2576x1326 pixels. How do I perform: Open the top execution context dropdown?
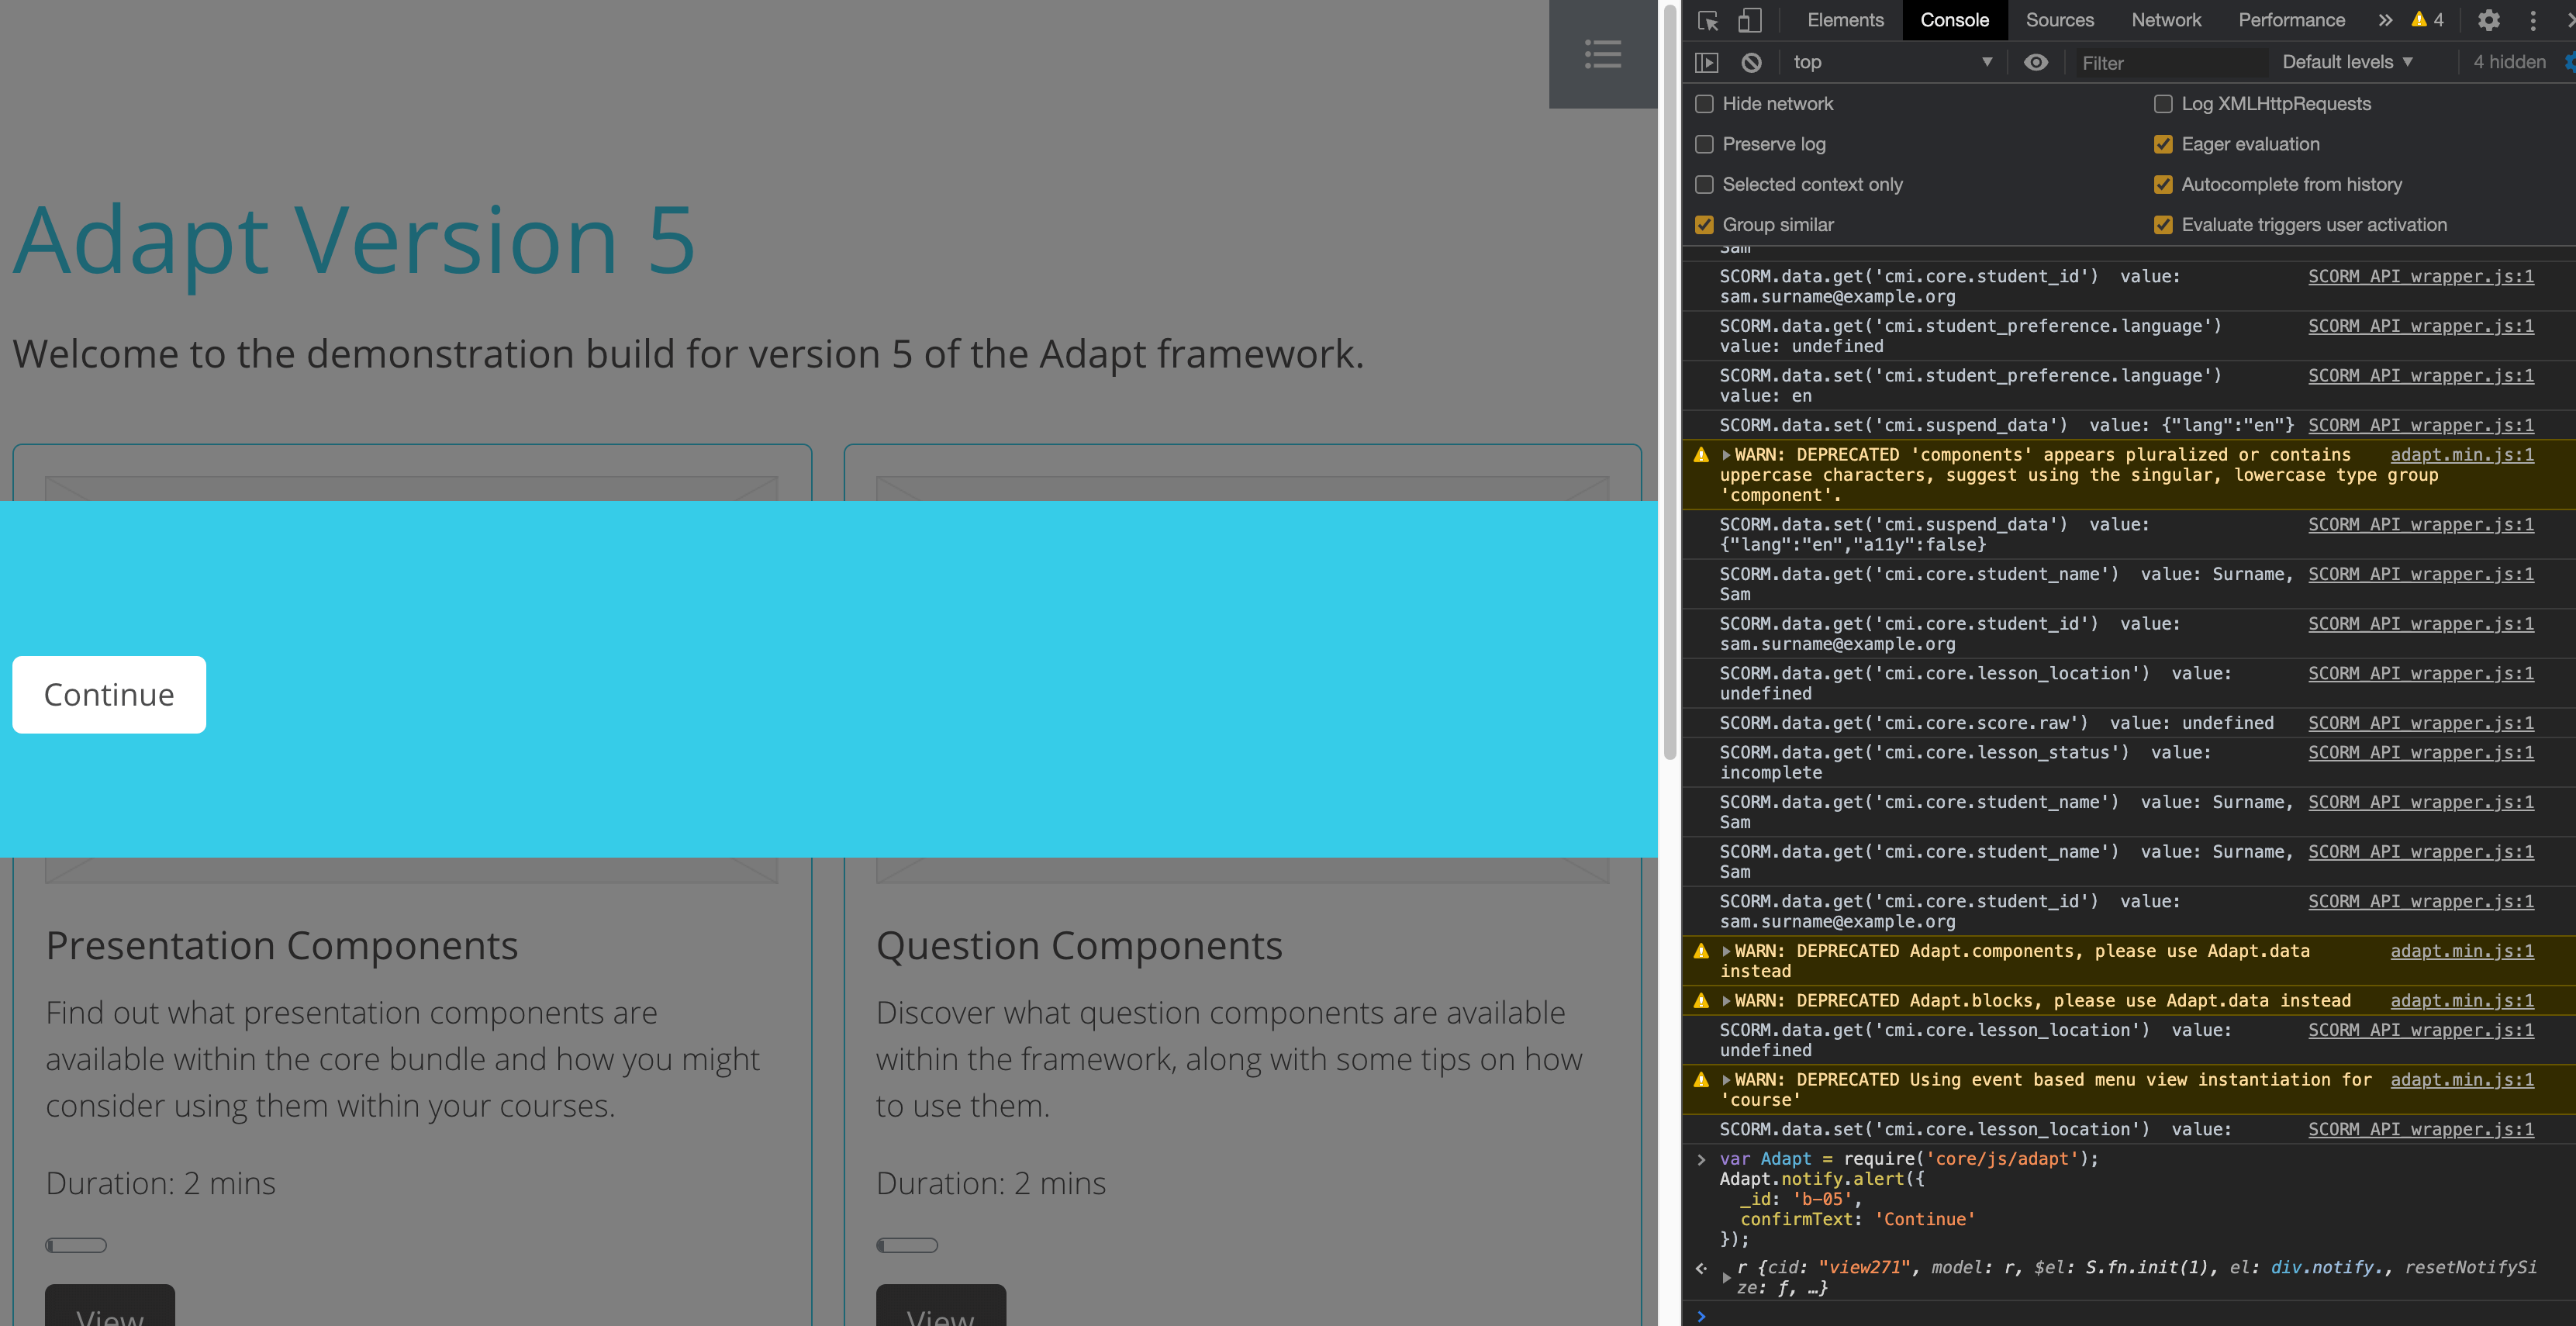click(1892, 62)
